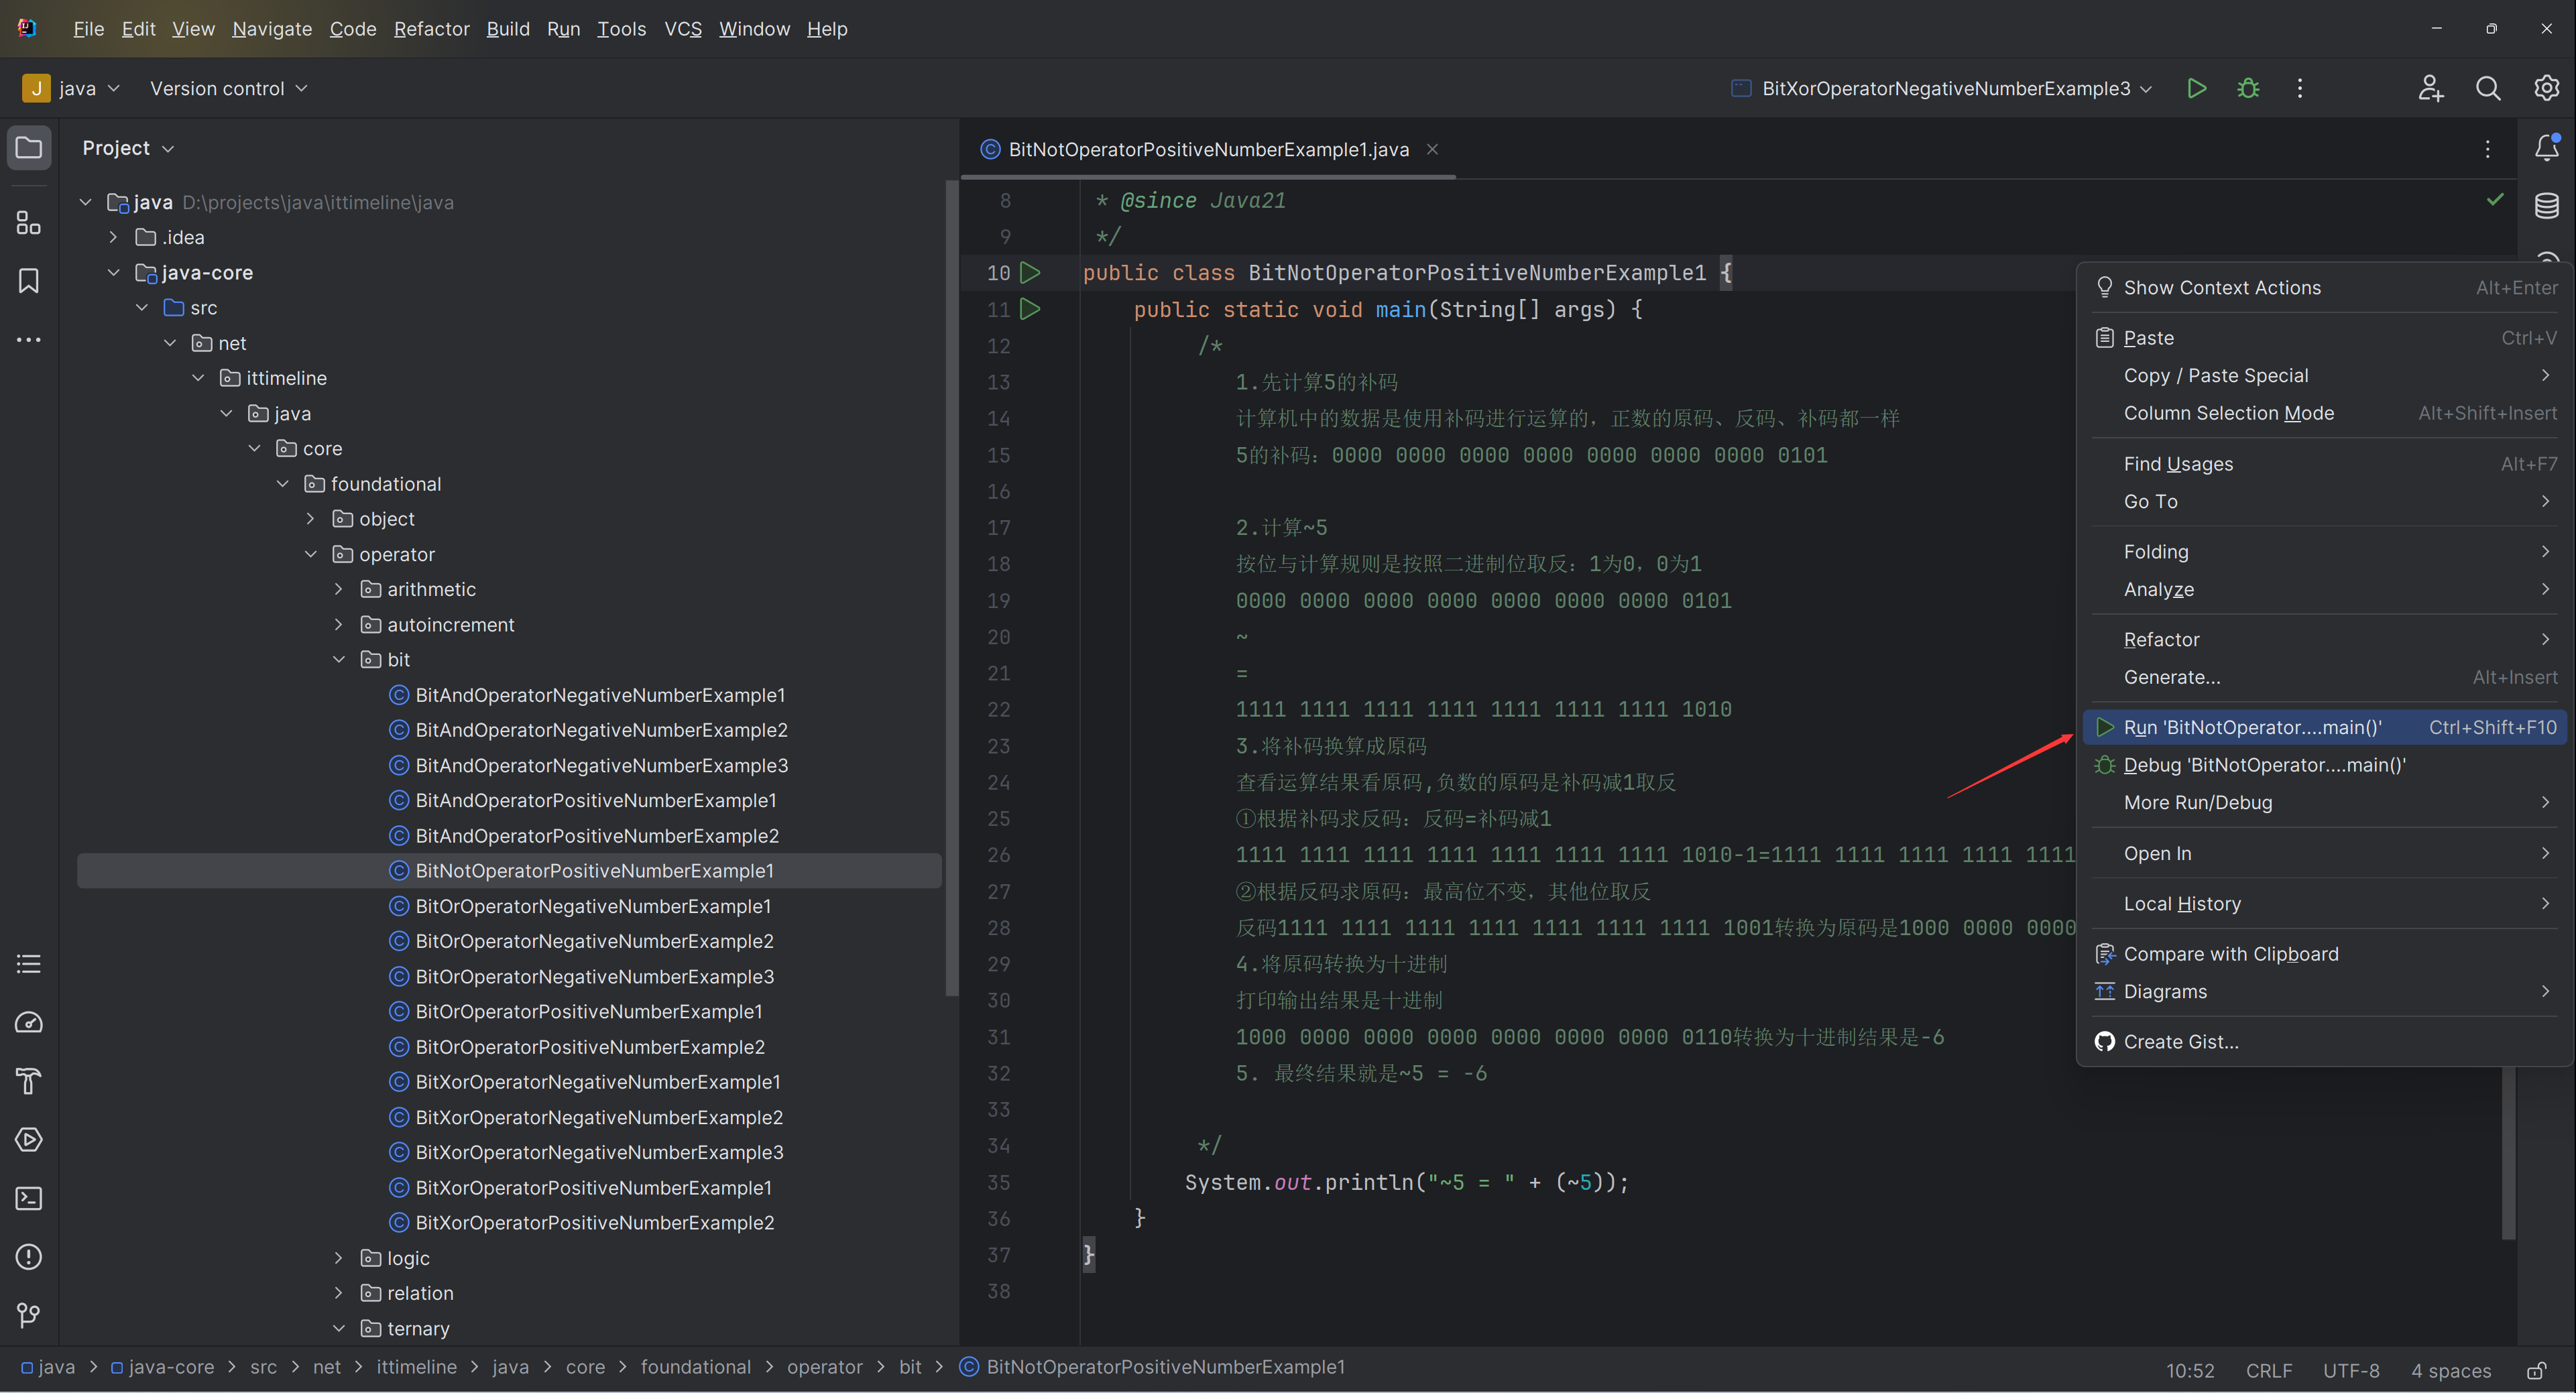Open the Terminal tool window
Screen dimensions: 2576x1393
(x=29, y=1198)
